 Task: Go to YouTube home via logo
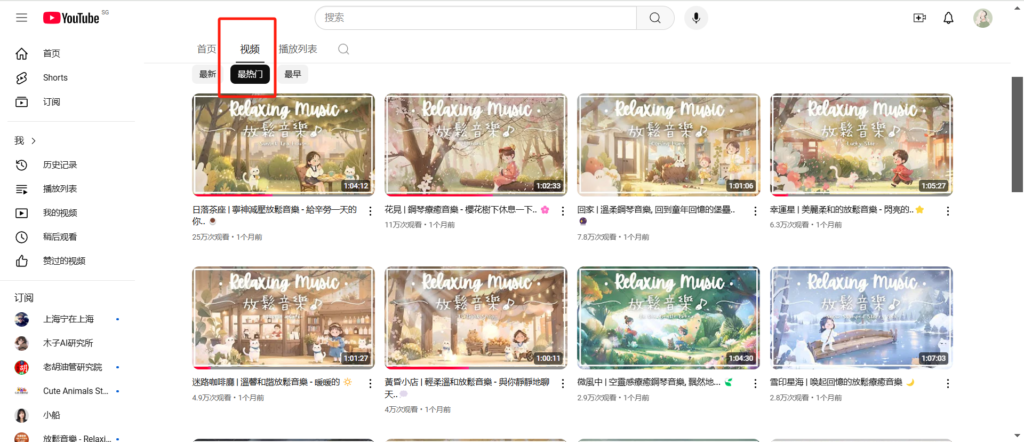coord(71,18)
